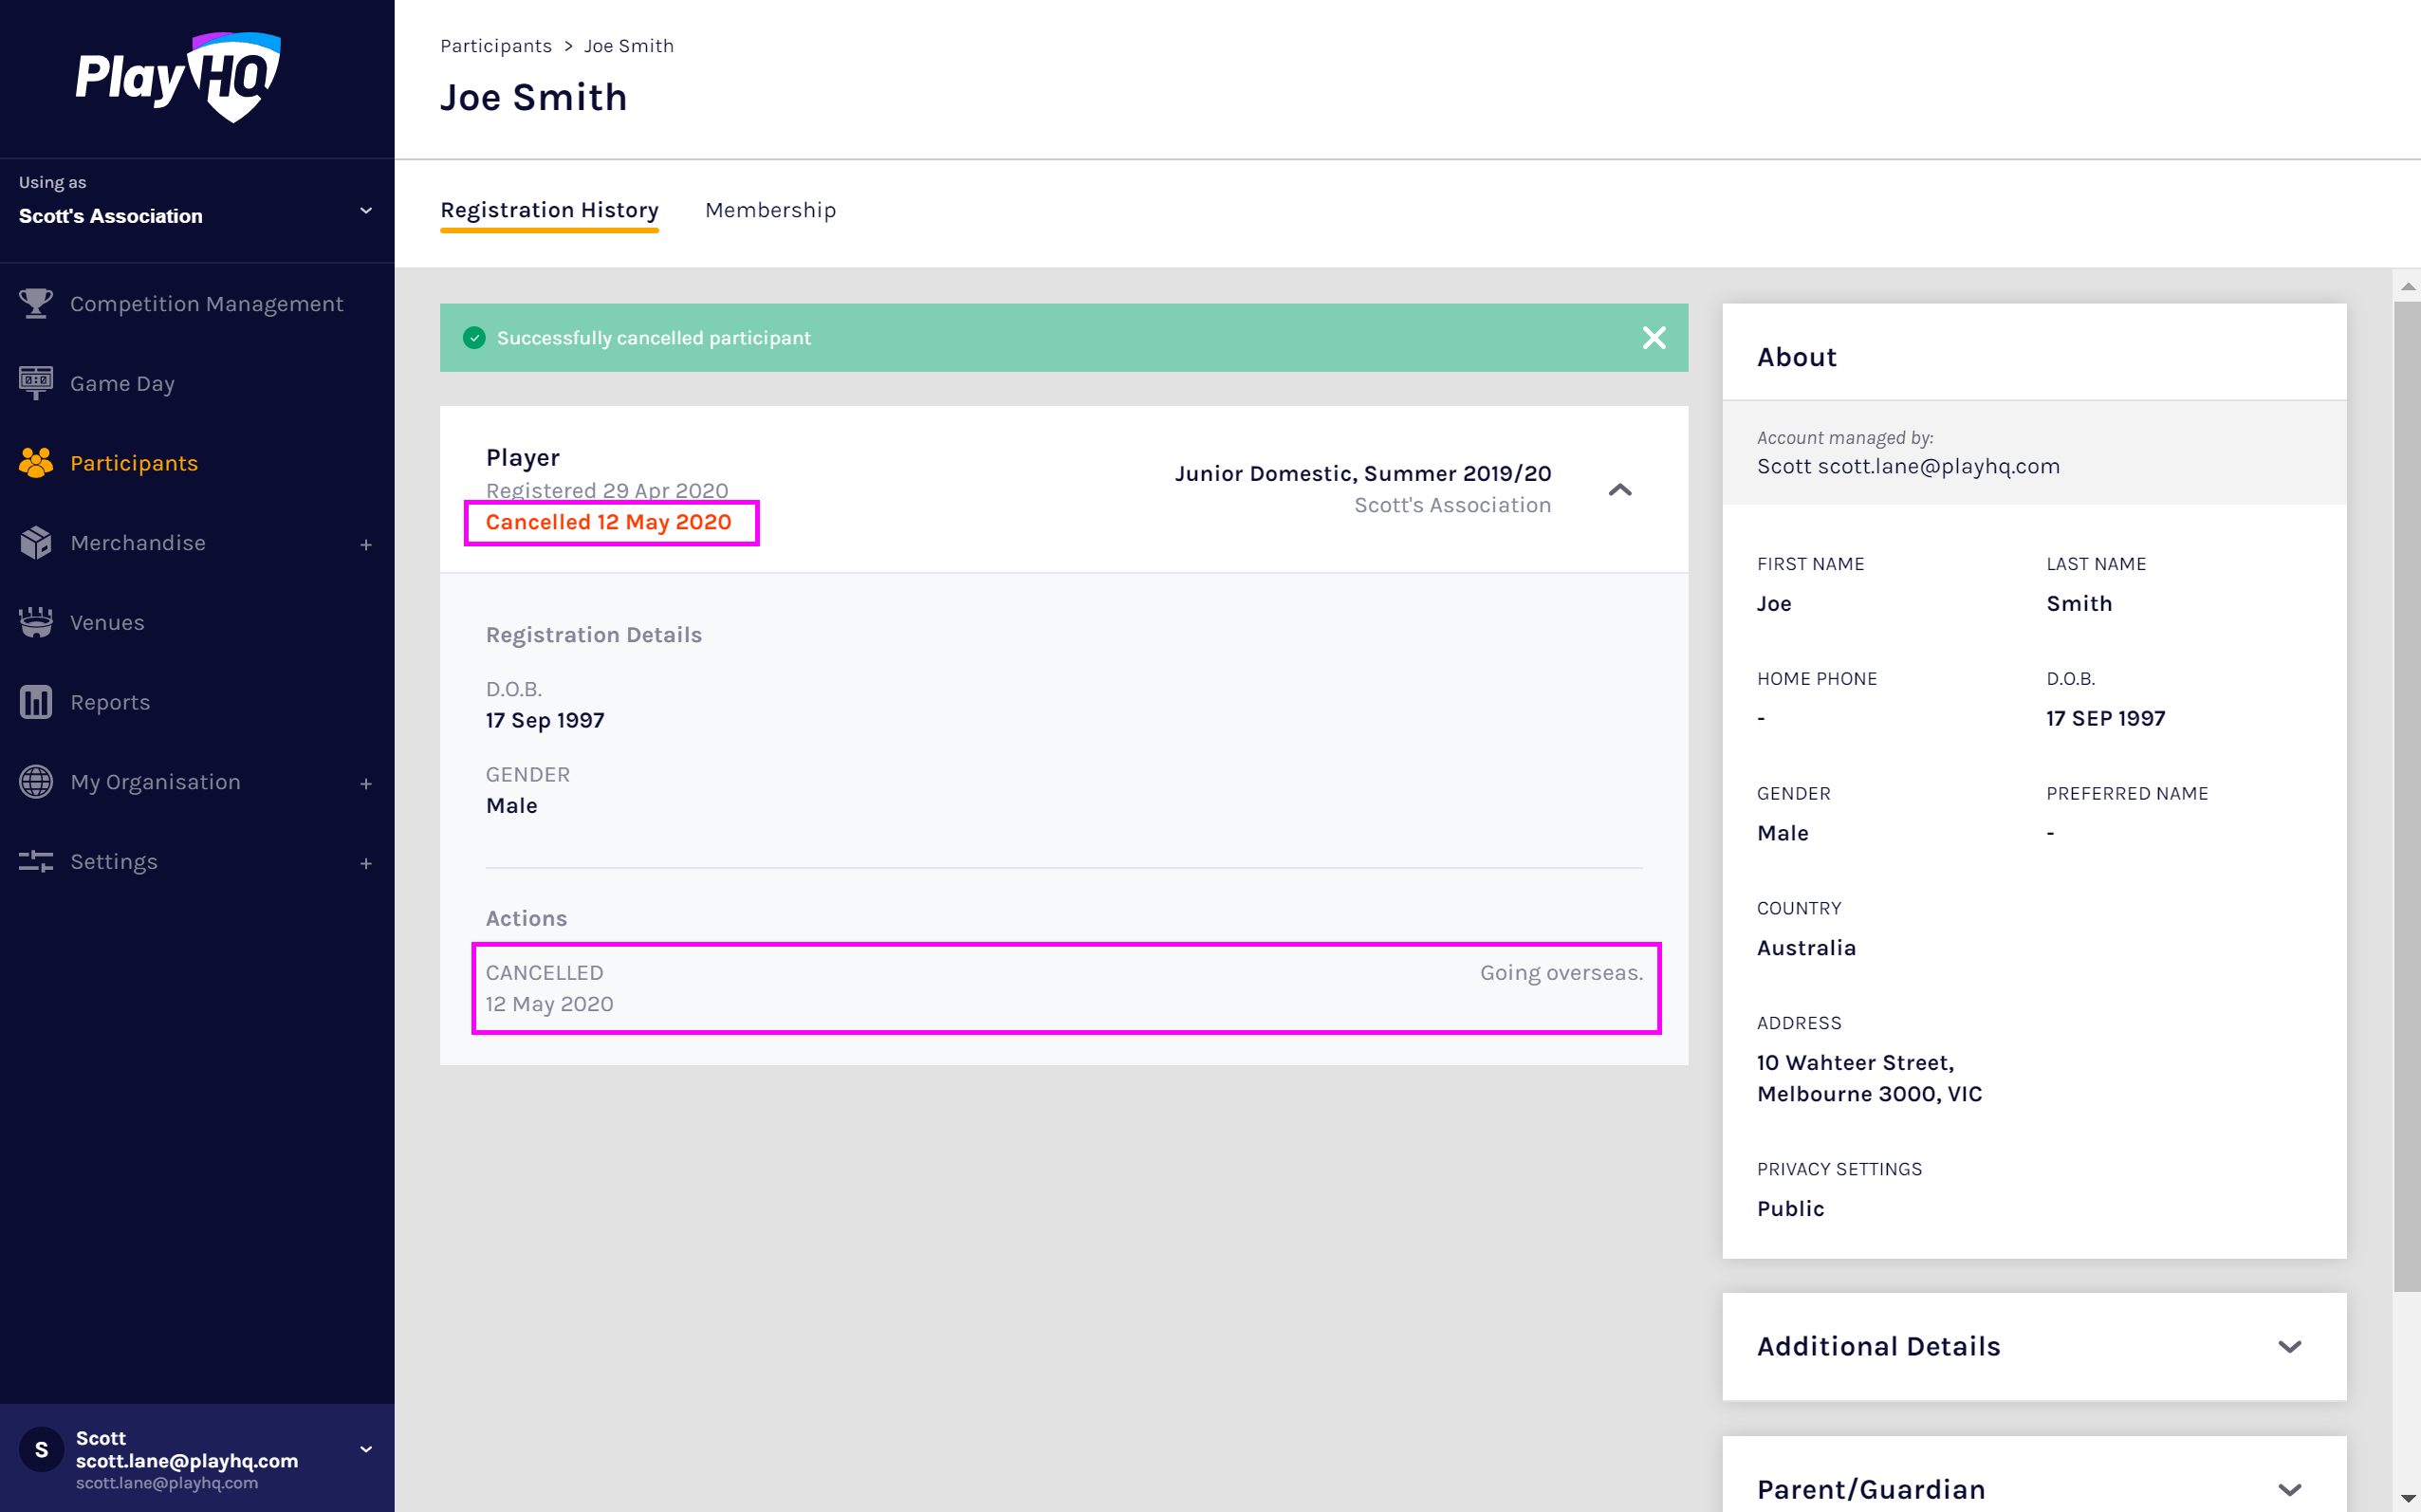Select the Participants people icon
This screenshot has height=1512, width=2421.
point(36,463)
